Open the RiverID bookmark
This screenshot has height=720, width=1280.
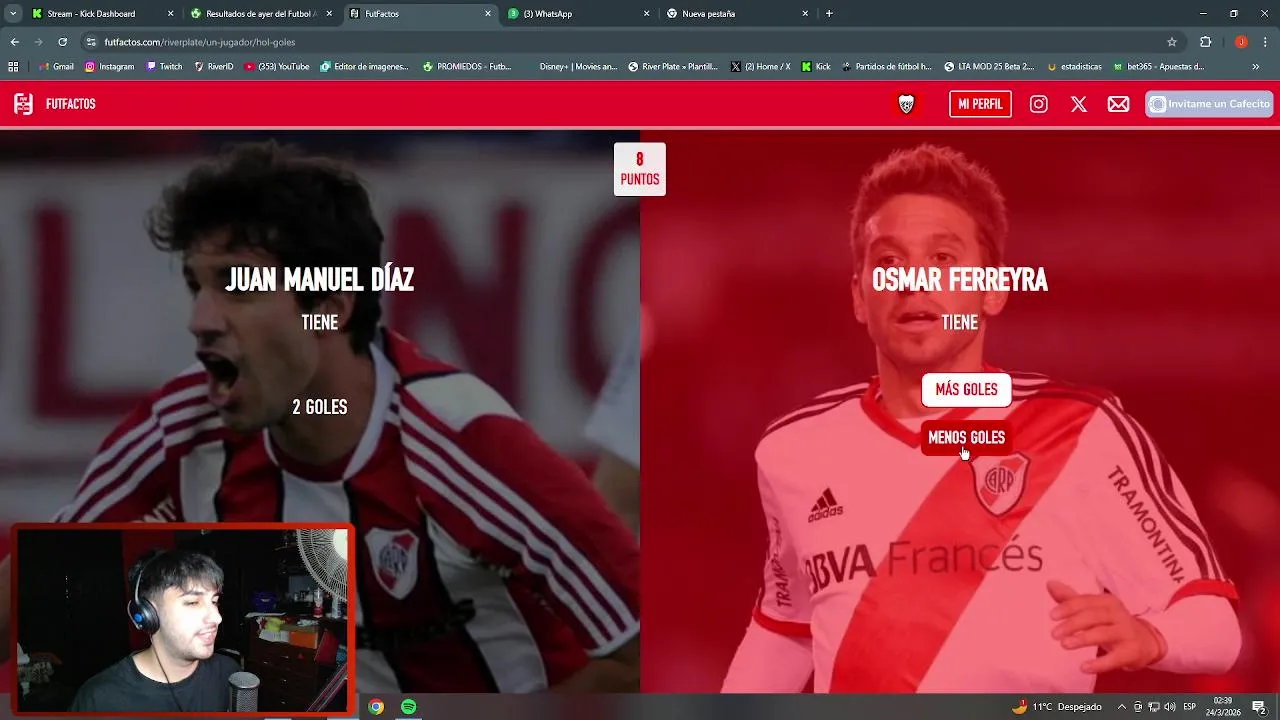point(213,67)
